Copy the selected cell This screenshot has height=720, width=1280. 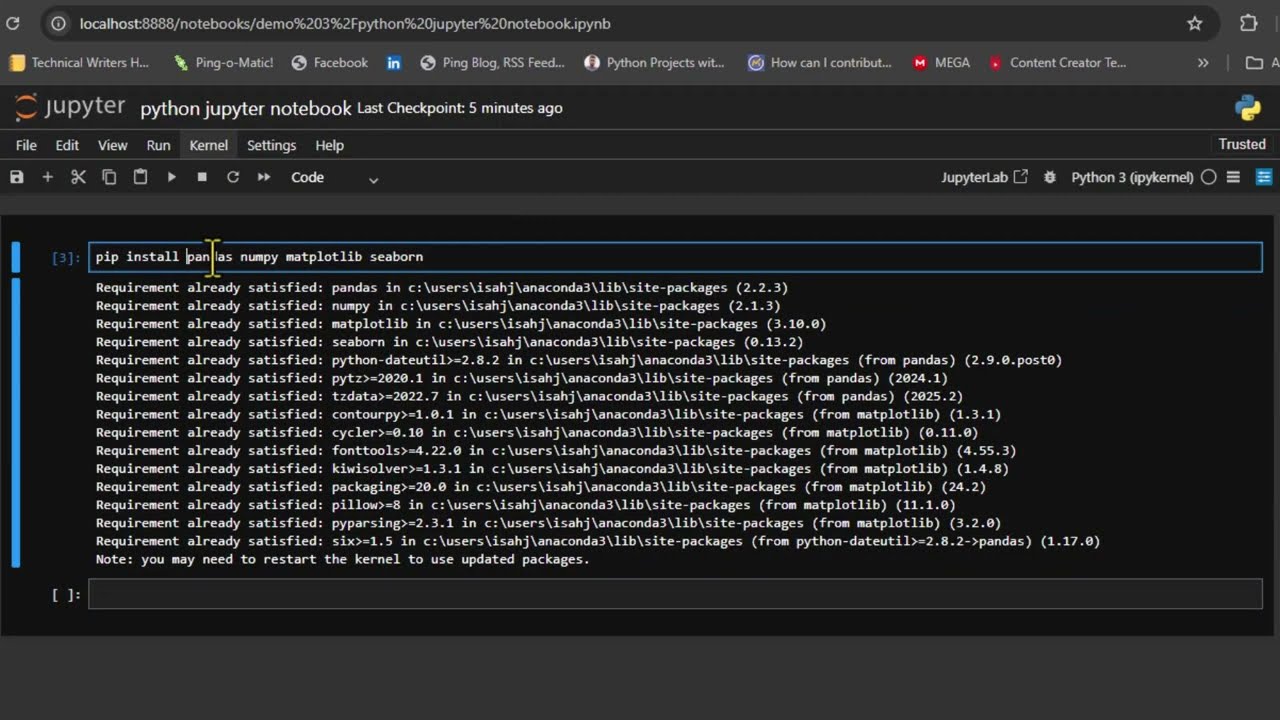109,177
